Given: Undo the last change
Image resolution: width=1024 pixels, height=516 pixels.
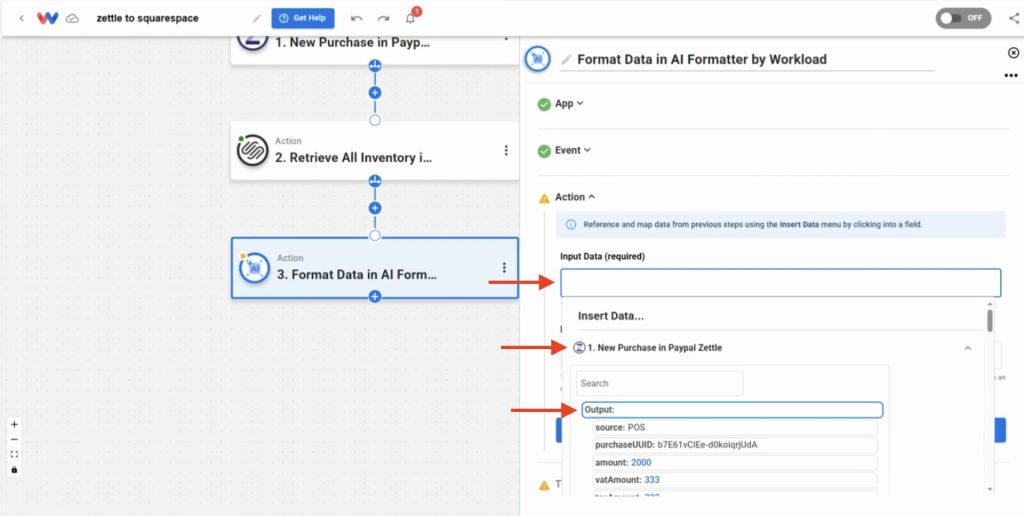Looking at the screenshot, I should [357, 18].
